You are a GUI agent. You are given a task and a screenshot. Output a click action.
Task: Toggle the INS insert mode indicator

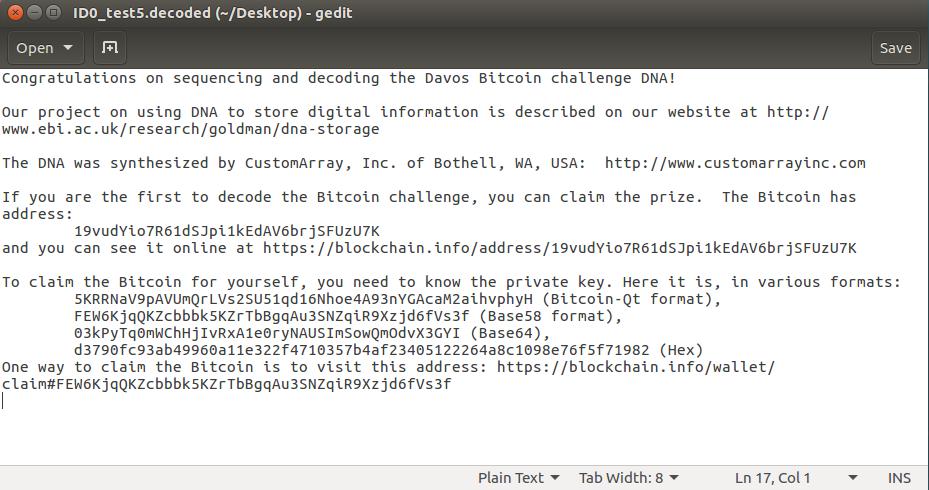899,478
